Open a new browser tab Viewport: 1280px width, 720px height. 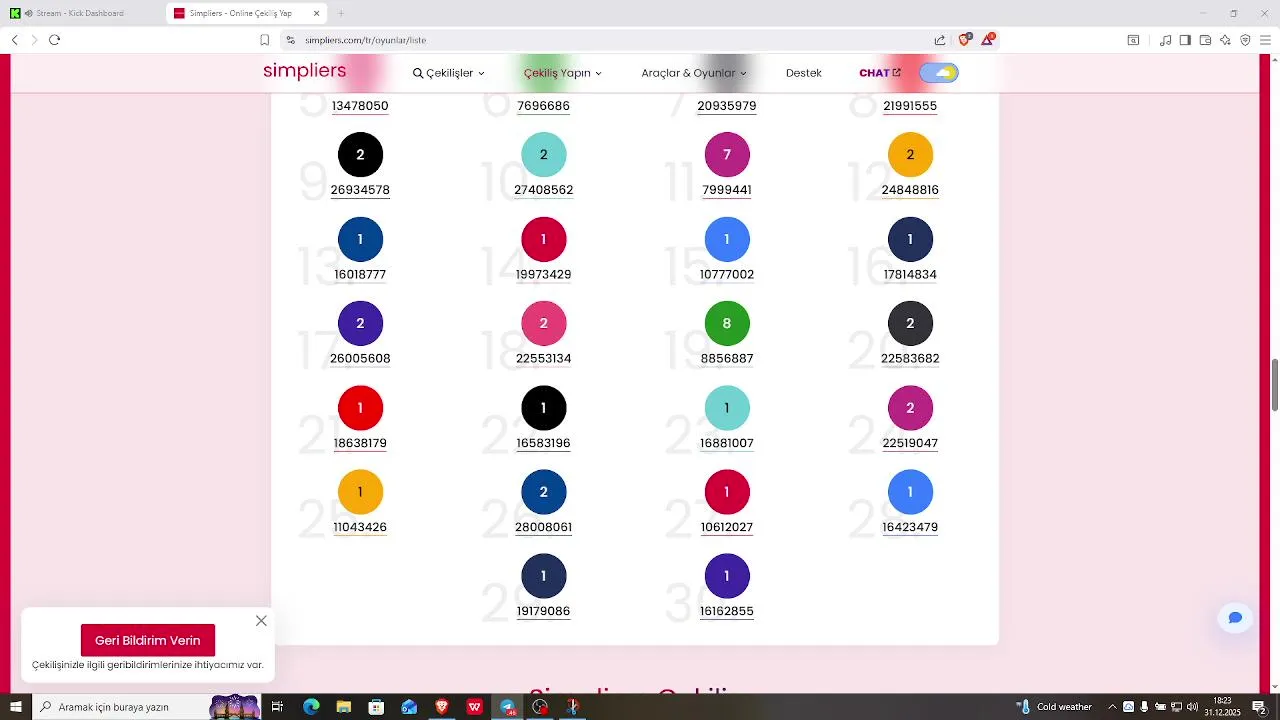tap(341, 13)
